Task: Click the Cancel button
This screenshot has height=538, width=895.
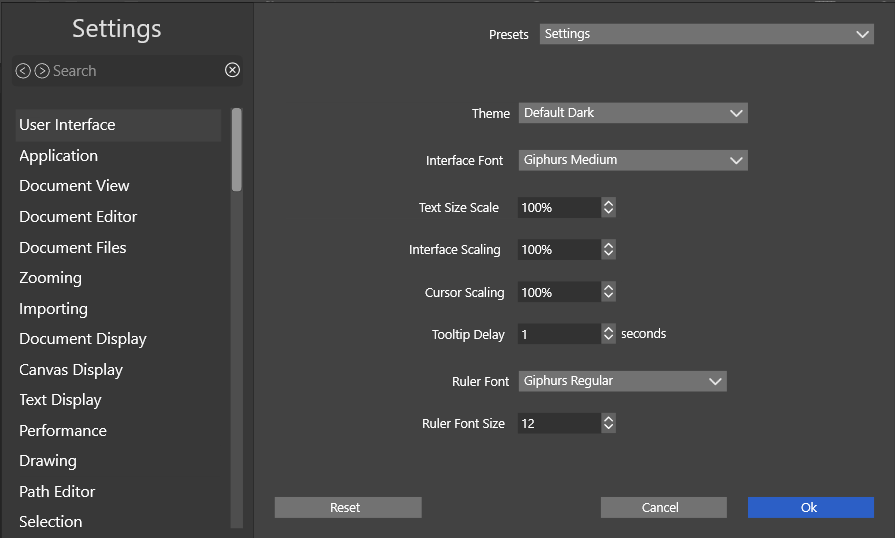Action: coord(663,508)
